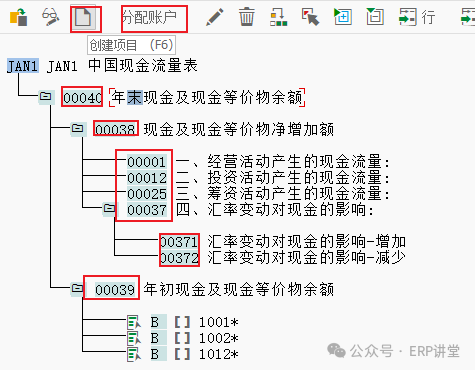Select node 00001 经营活动产生的现金流量
Image resolution: width=475 pixels, height=370 pixels.
[x=258, y=162]
